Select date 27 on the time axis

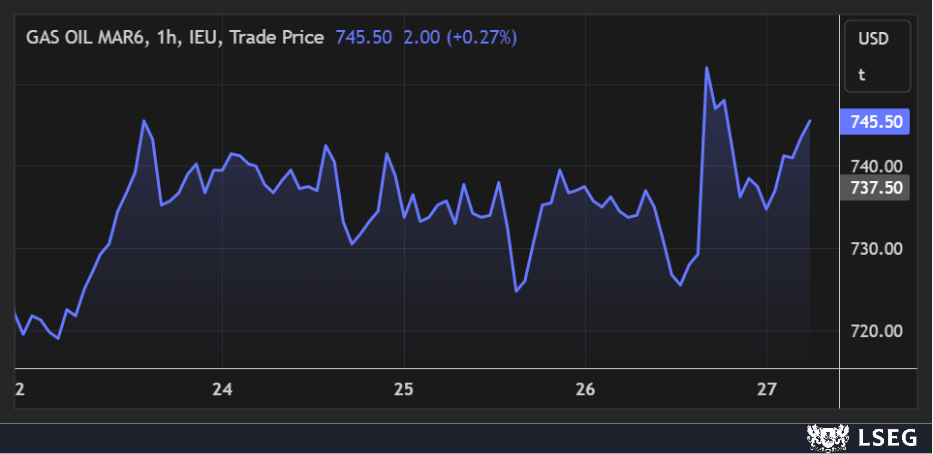767,389
